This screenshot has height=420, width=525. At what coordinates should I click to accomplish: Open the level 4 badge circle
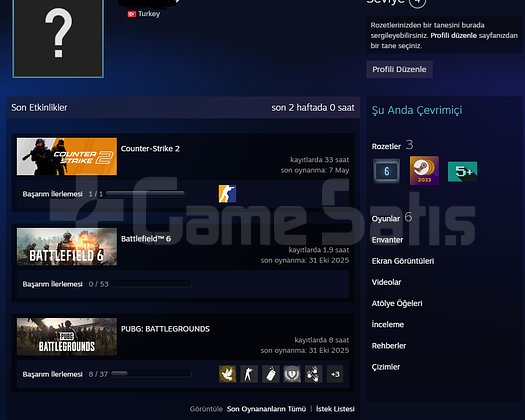pyautogui.click(x=418, y=3)
